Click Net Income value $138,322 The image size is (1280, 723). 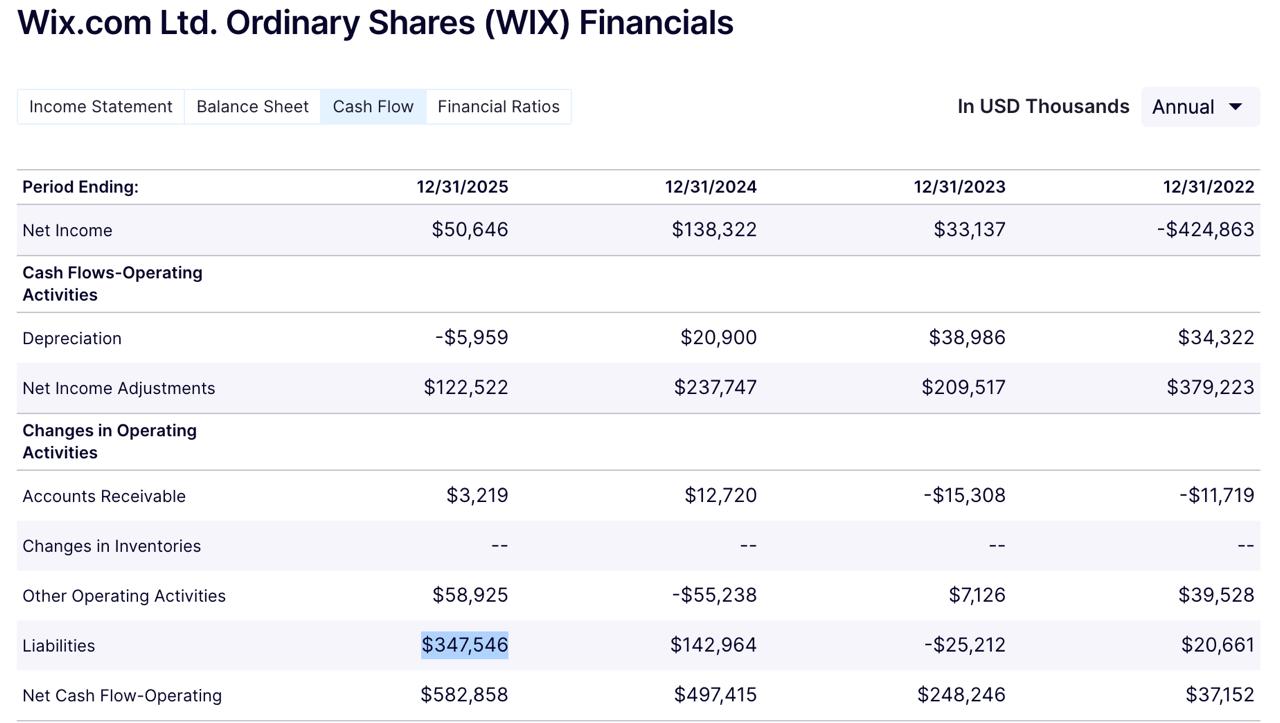[x=714, y=230]
